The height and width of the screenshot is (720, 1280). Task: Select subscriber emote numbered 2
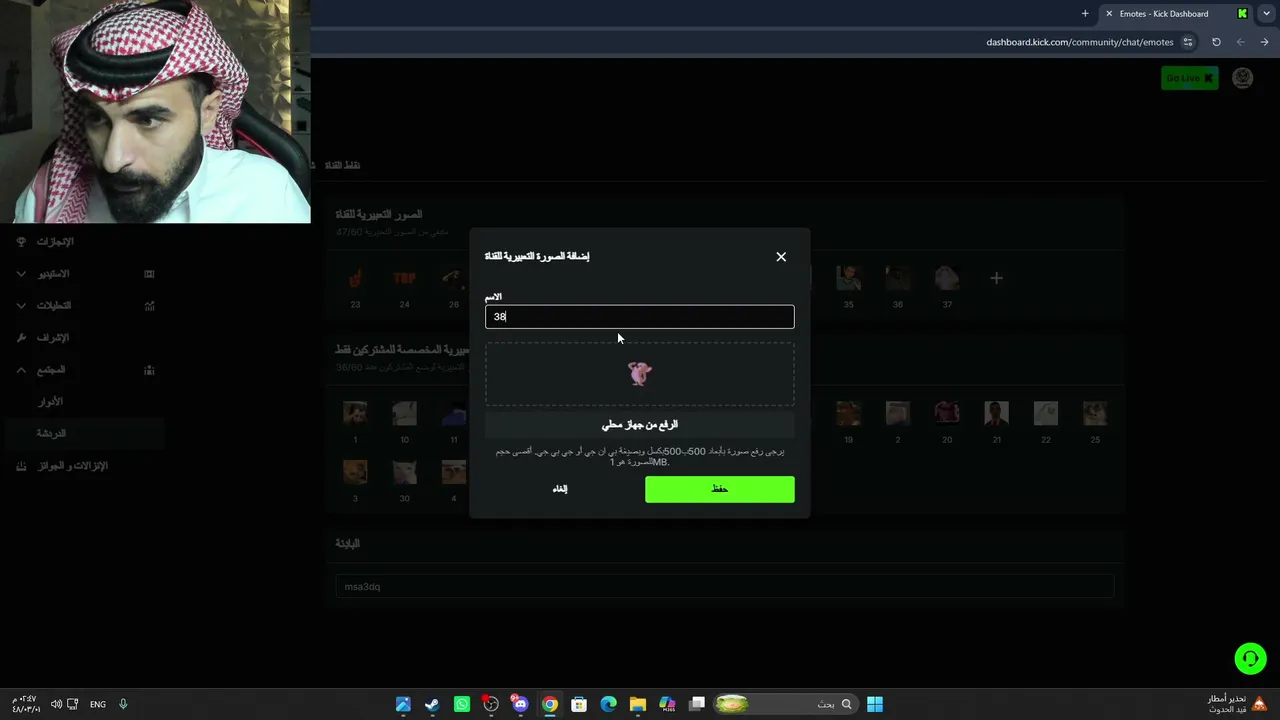(898, 413)
